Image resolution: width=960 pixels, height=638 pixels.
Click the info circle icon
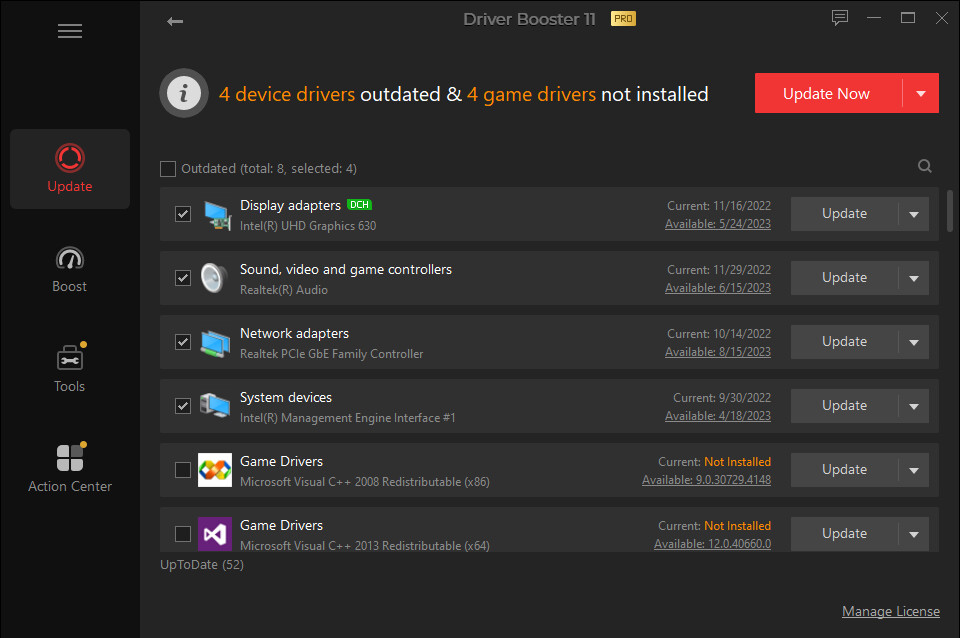click(x=181, y=95)
